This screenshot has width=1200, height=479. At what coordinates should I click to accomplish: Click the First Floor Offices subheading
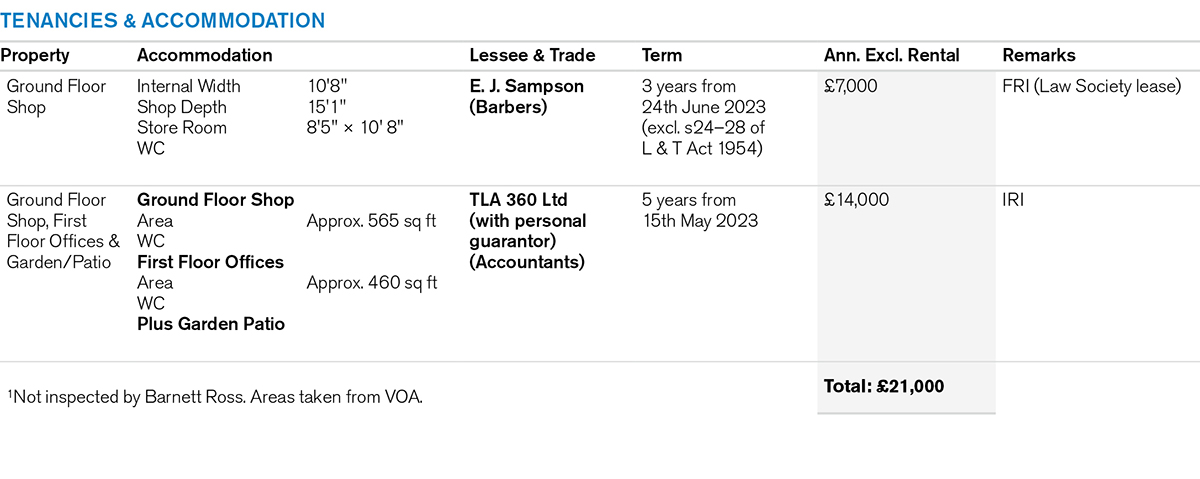click(210, 262)
